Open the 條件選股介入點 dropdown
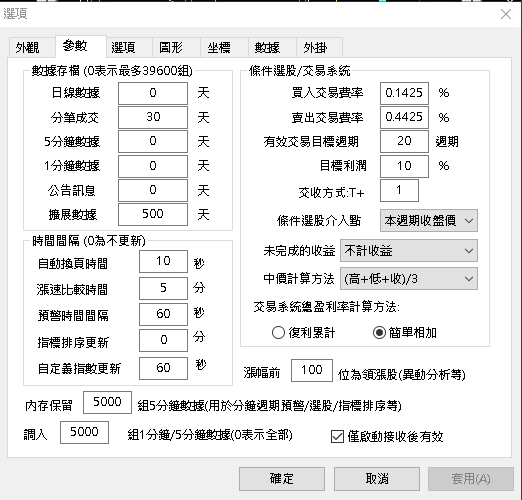The width and height of the screenshot is (522, 500). coord(429,220)
